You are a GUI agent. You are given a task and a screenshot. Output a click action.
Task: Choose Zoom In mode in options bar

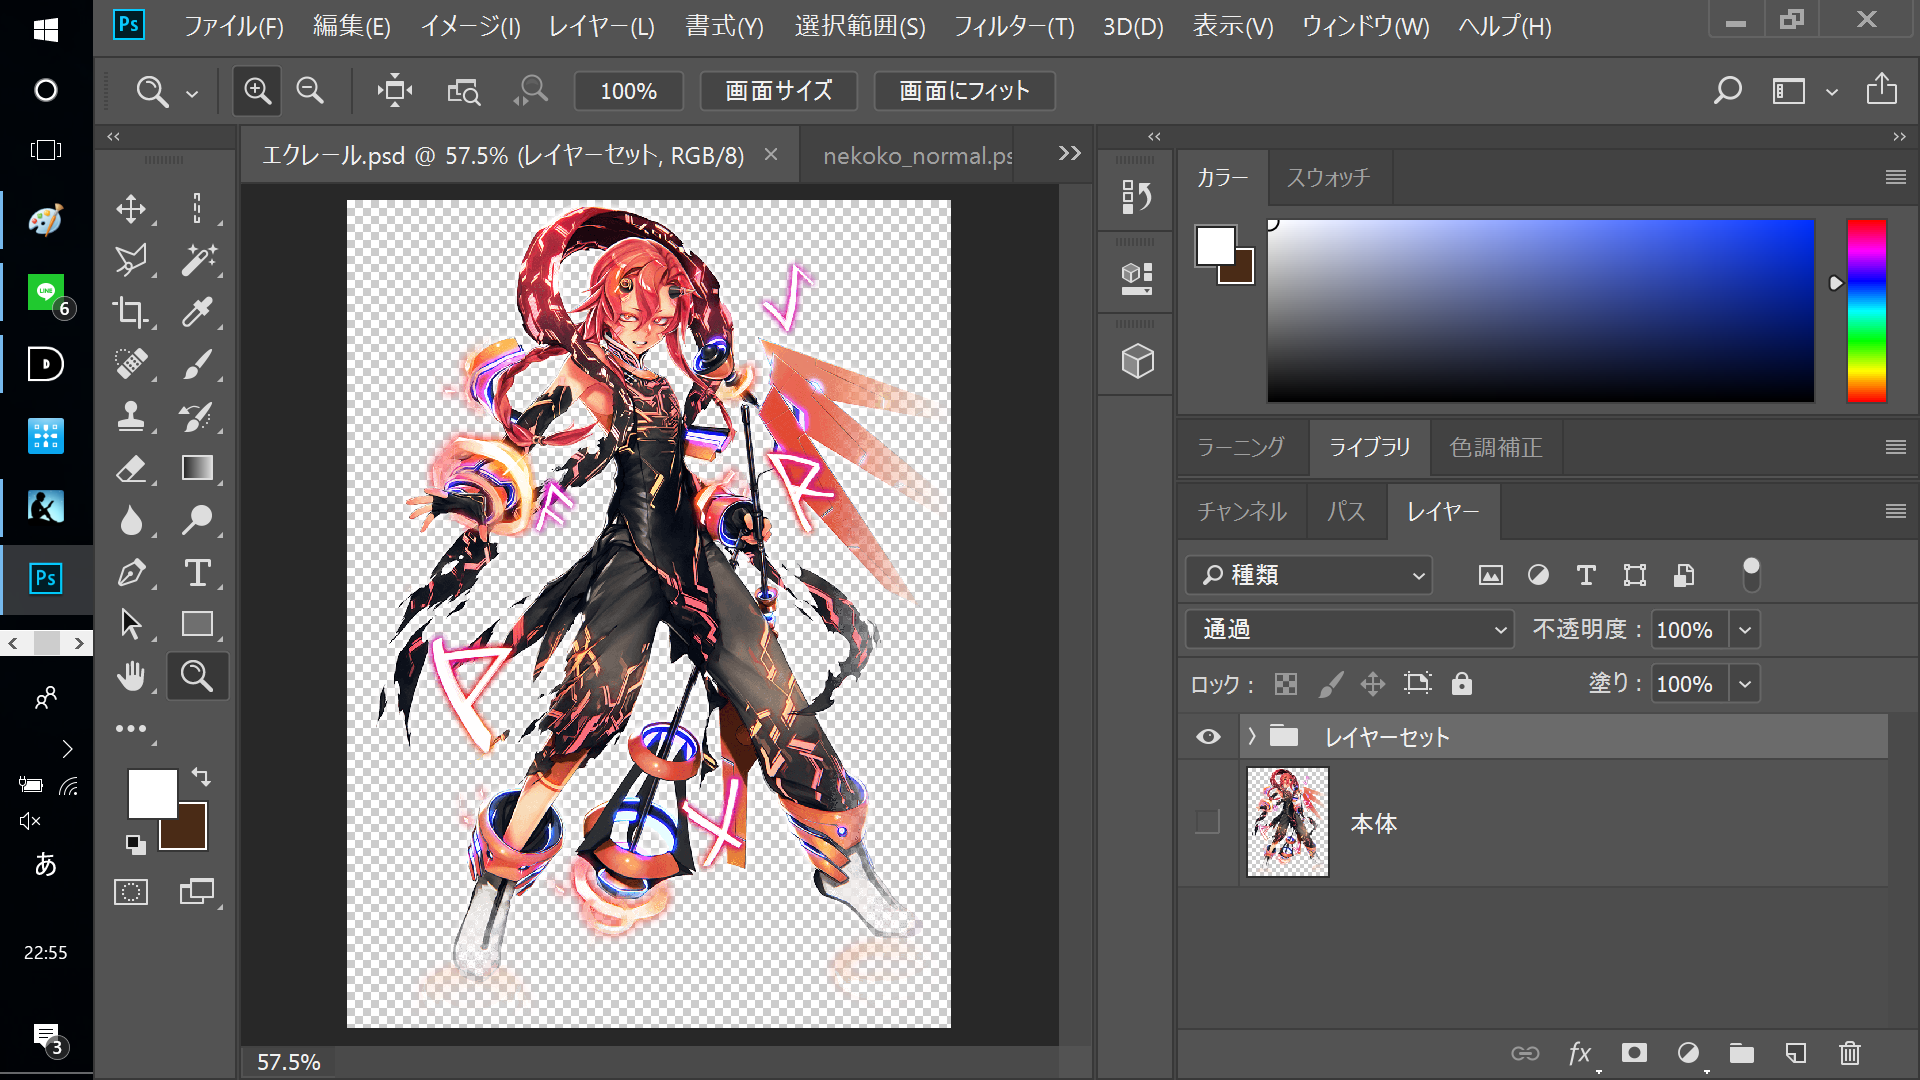point(257,91)
